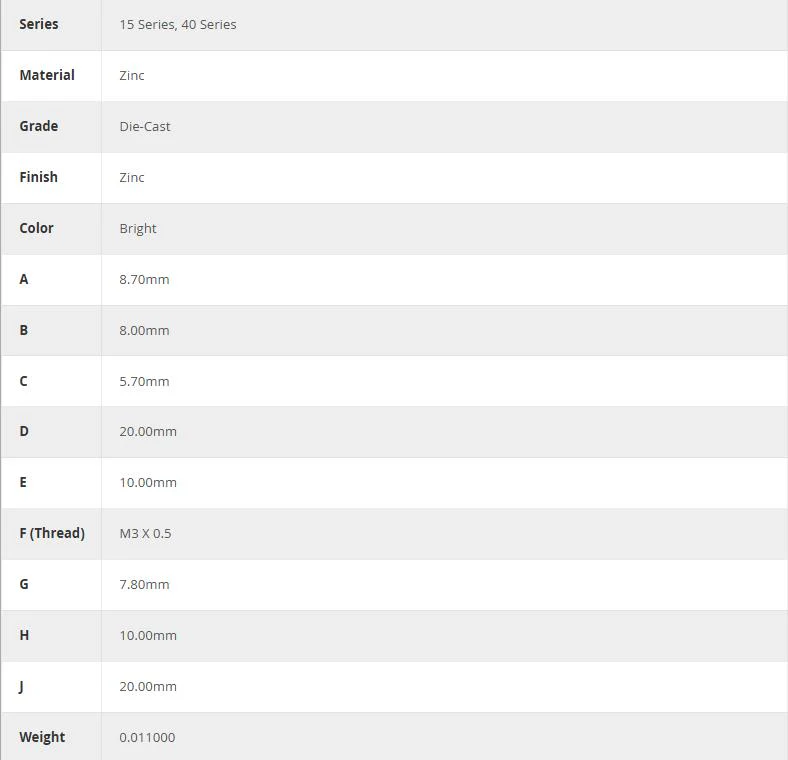Click the Material label cell
This screenshot has width=788, height=760.
[x=47, y=75]
